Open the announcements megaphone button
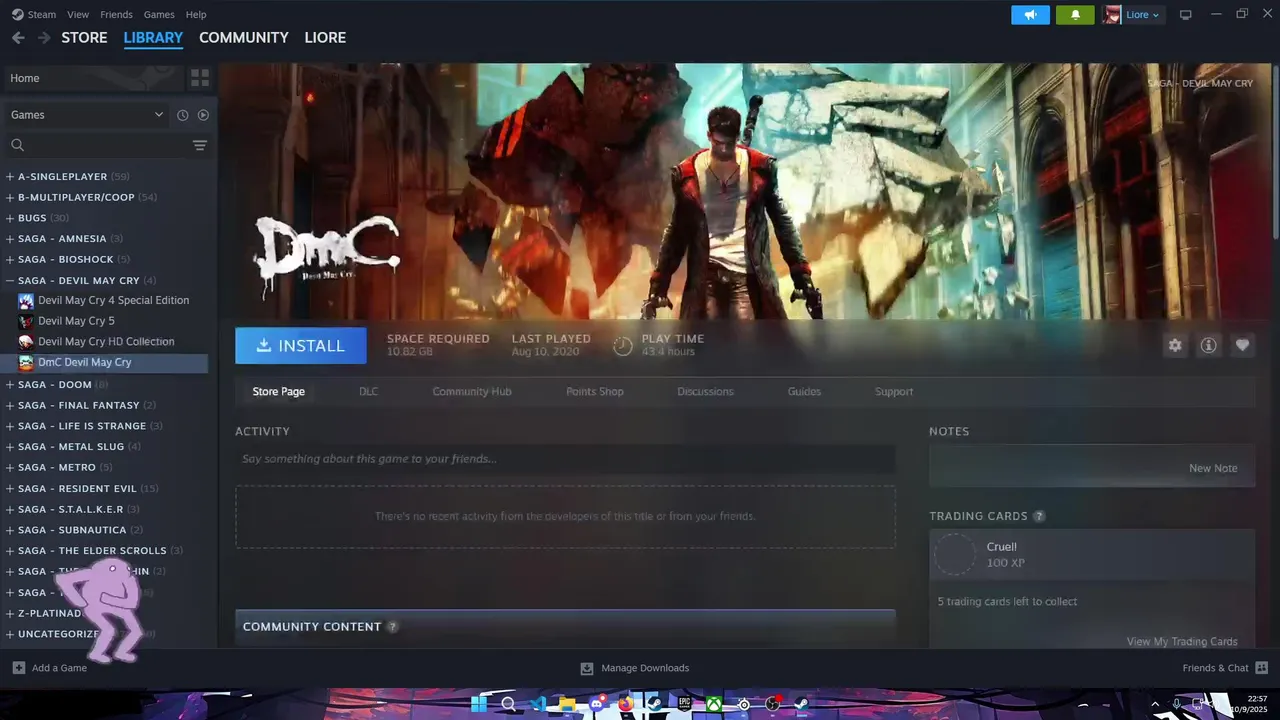Screen dimensions: 1280x720 (1030, 15)
